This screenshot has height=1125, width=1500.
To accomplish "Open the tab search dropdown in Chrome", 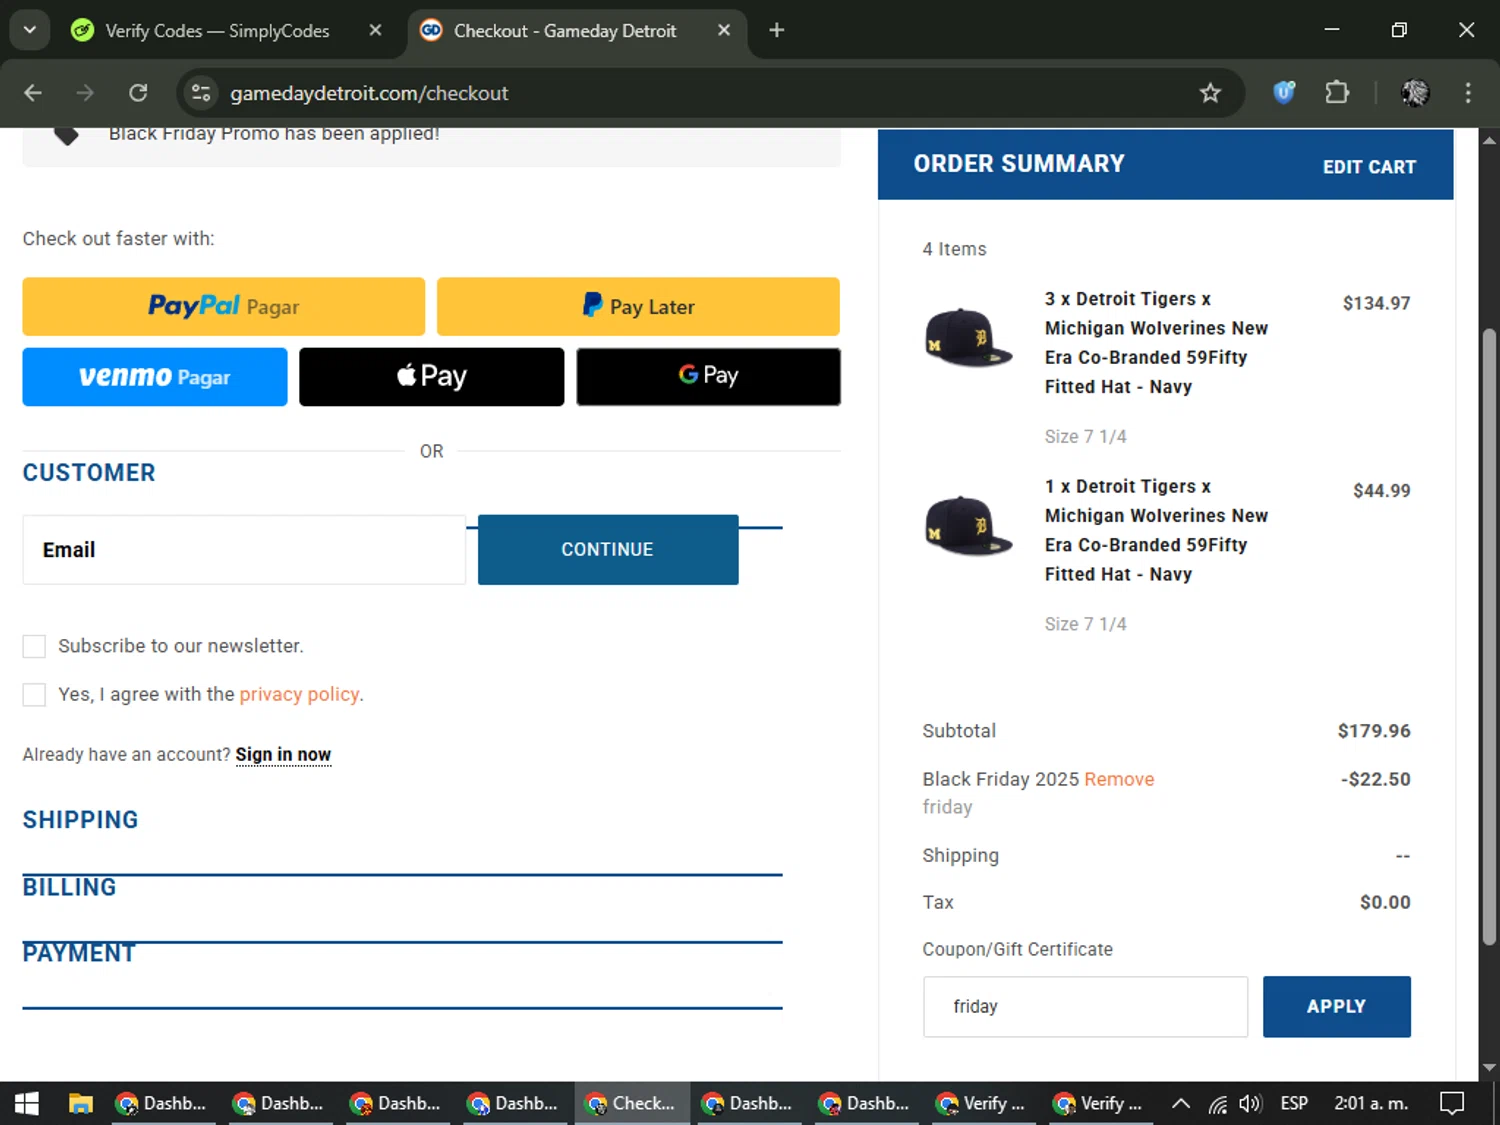I will [x=30, y=30].
